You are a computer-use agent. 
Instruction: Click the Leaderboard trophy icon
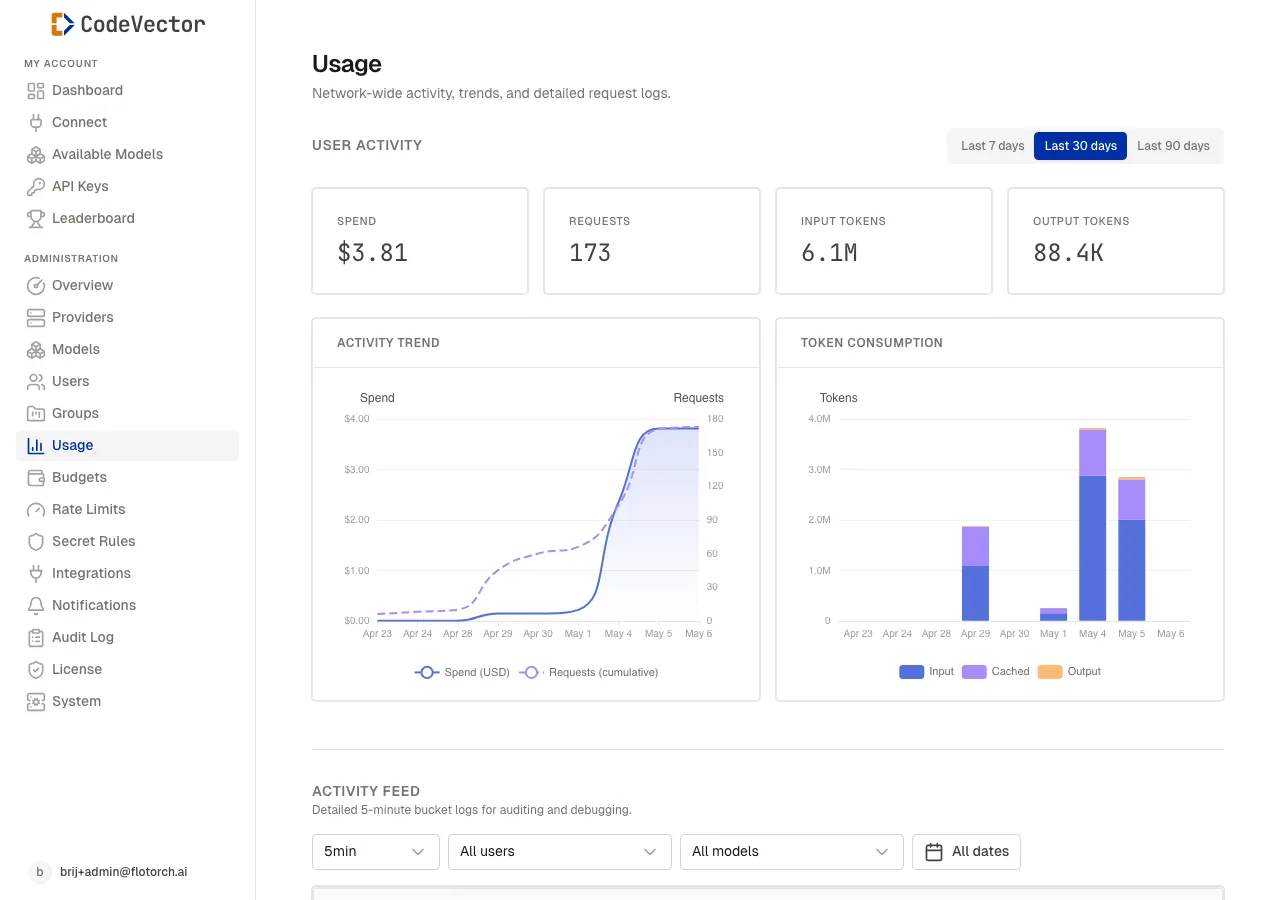tap(36, 218)
